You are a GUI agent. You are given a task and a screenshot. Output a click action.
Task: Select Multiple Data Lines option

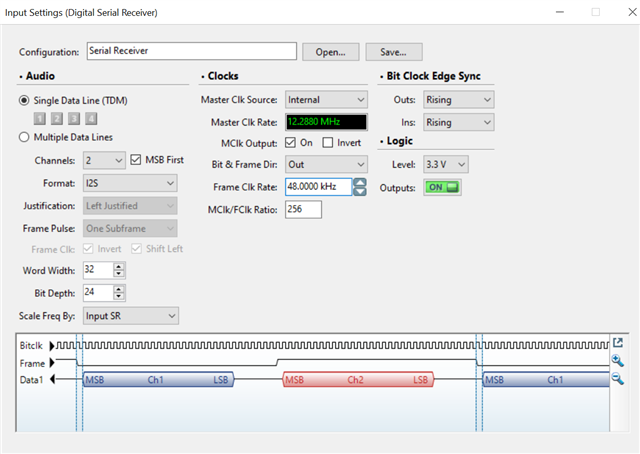[x=24, y=137]
